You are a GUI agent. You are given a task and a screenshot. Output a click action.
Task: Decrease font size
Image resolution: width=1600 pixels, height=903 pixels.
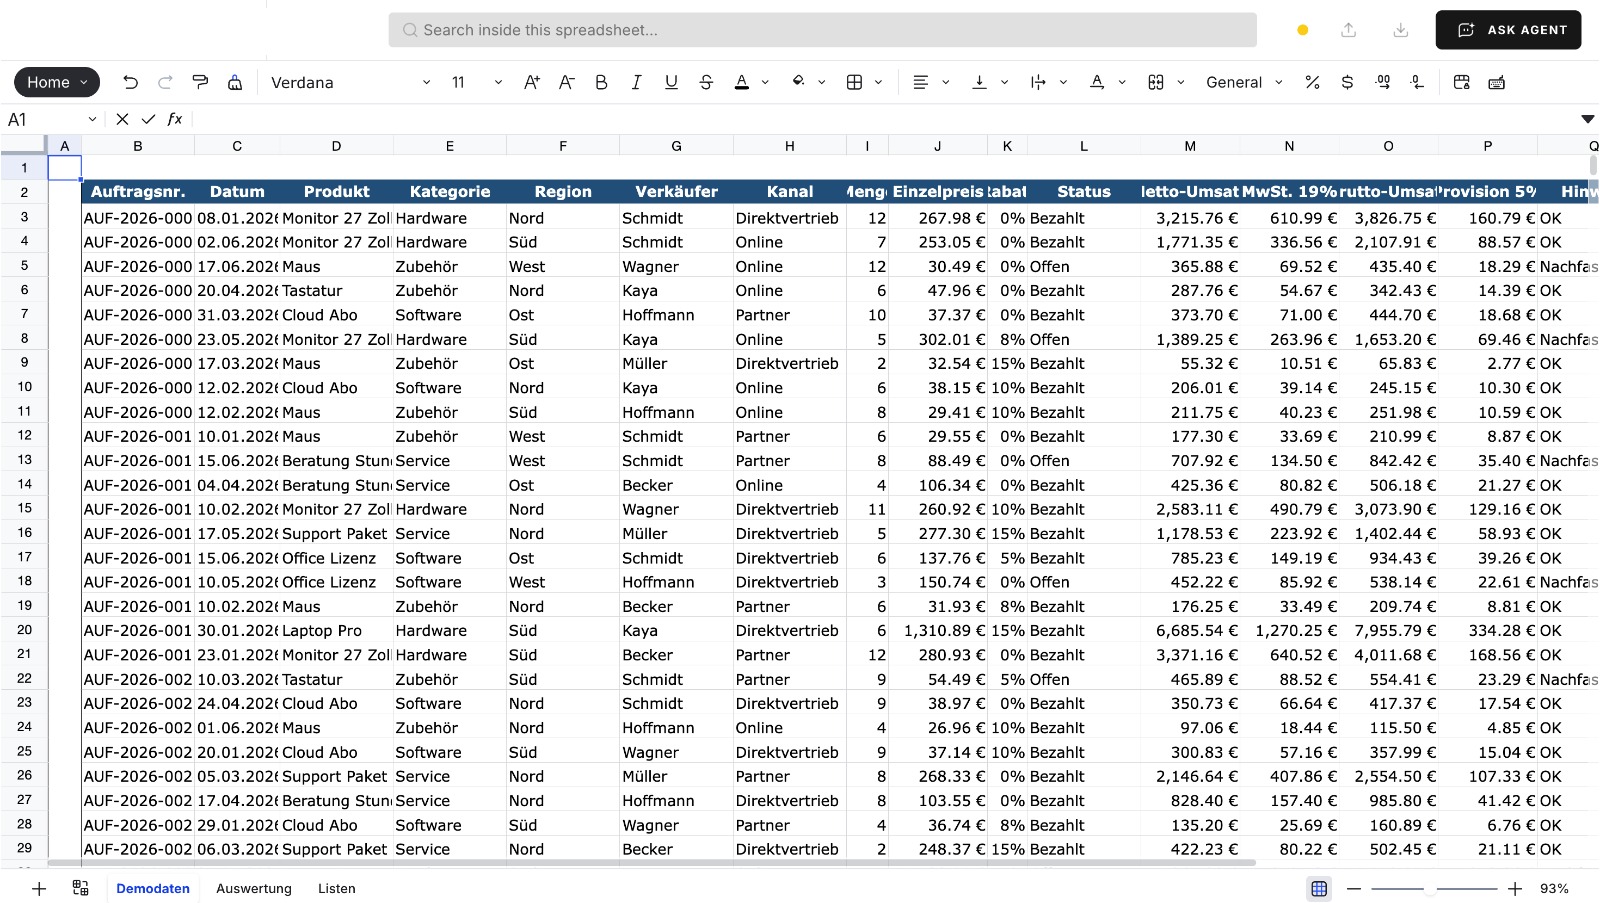566,83
